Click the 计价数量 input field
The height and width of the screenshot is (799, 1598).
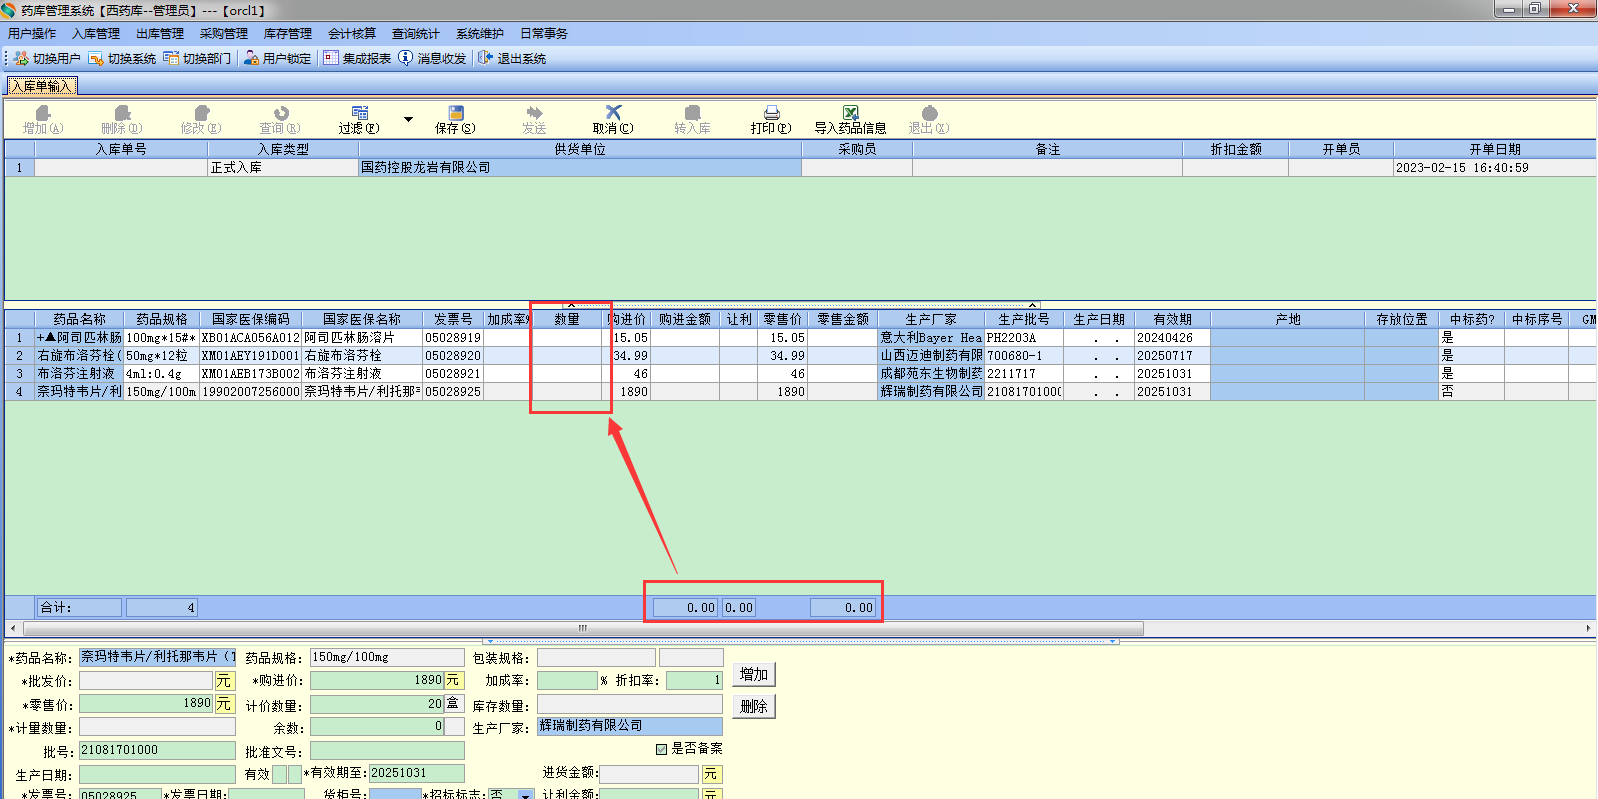377,704
